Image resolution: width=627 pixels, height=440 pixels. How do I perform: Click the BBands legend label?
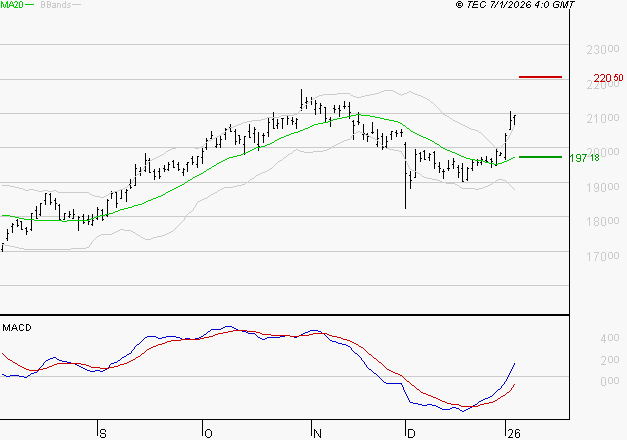click(x=55, y=5)
